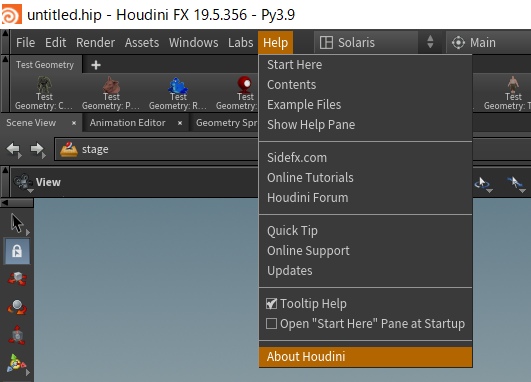This screenshot has height=382, width=531.
Task: Activate the Rotate tool in left toolbar
Action: click(17, 307)
